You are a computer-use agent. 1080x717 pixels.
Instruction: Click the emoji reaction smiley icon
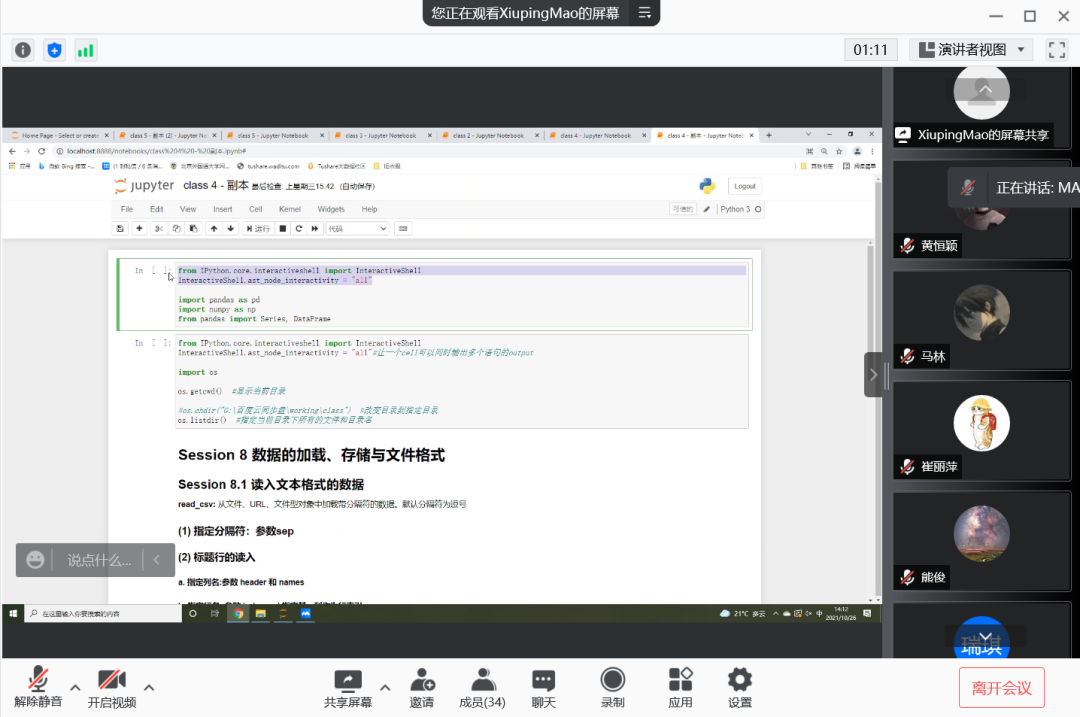35,560
